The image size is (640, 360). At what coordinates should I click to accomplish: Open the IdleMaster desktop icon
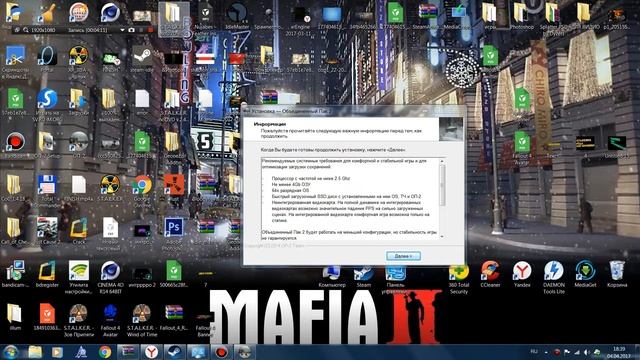237,16
